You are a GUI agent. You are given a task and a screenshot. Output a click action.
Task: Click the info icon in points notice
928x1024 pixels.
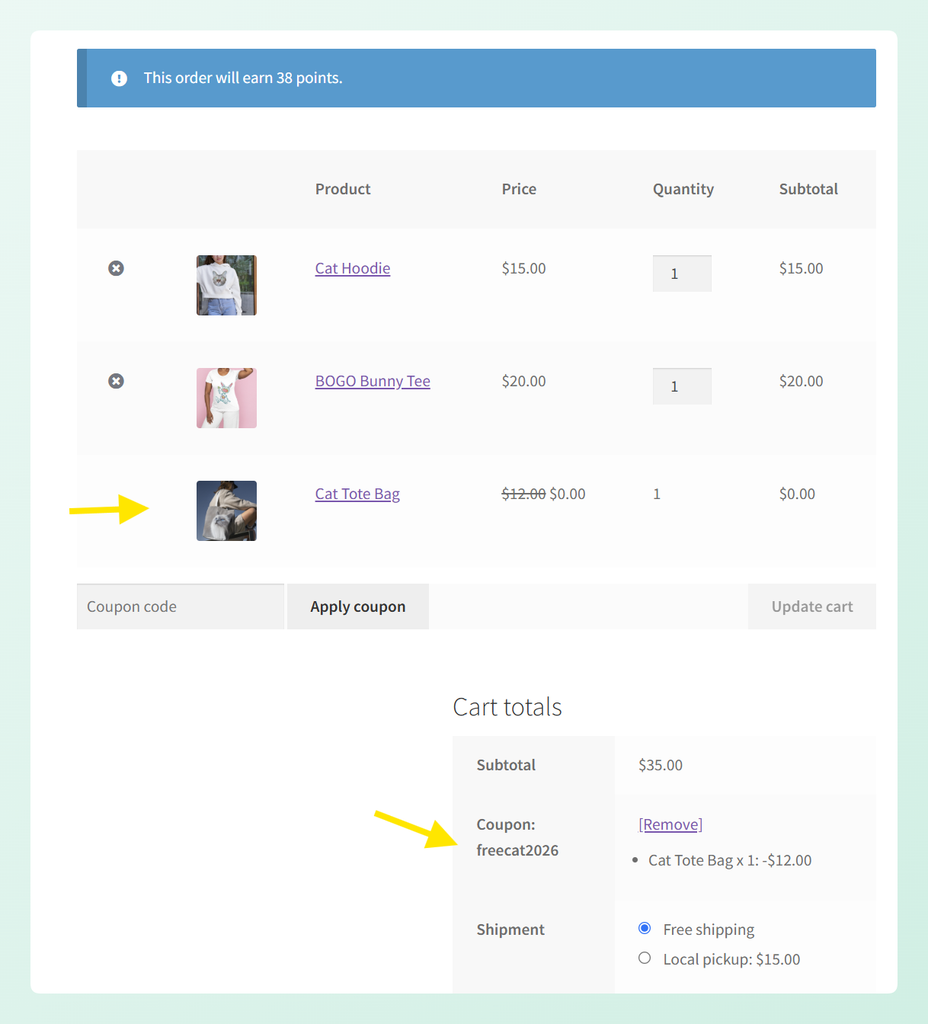119,78
